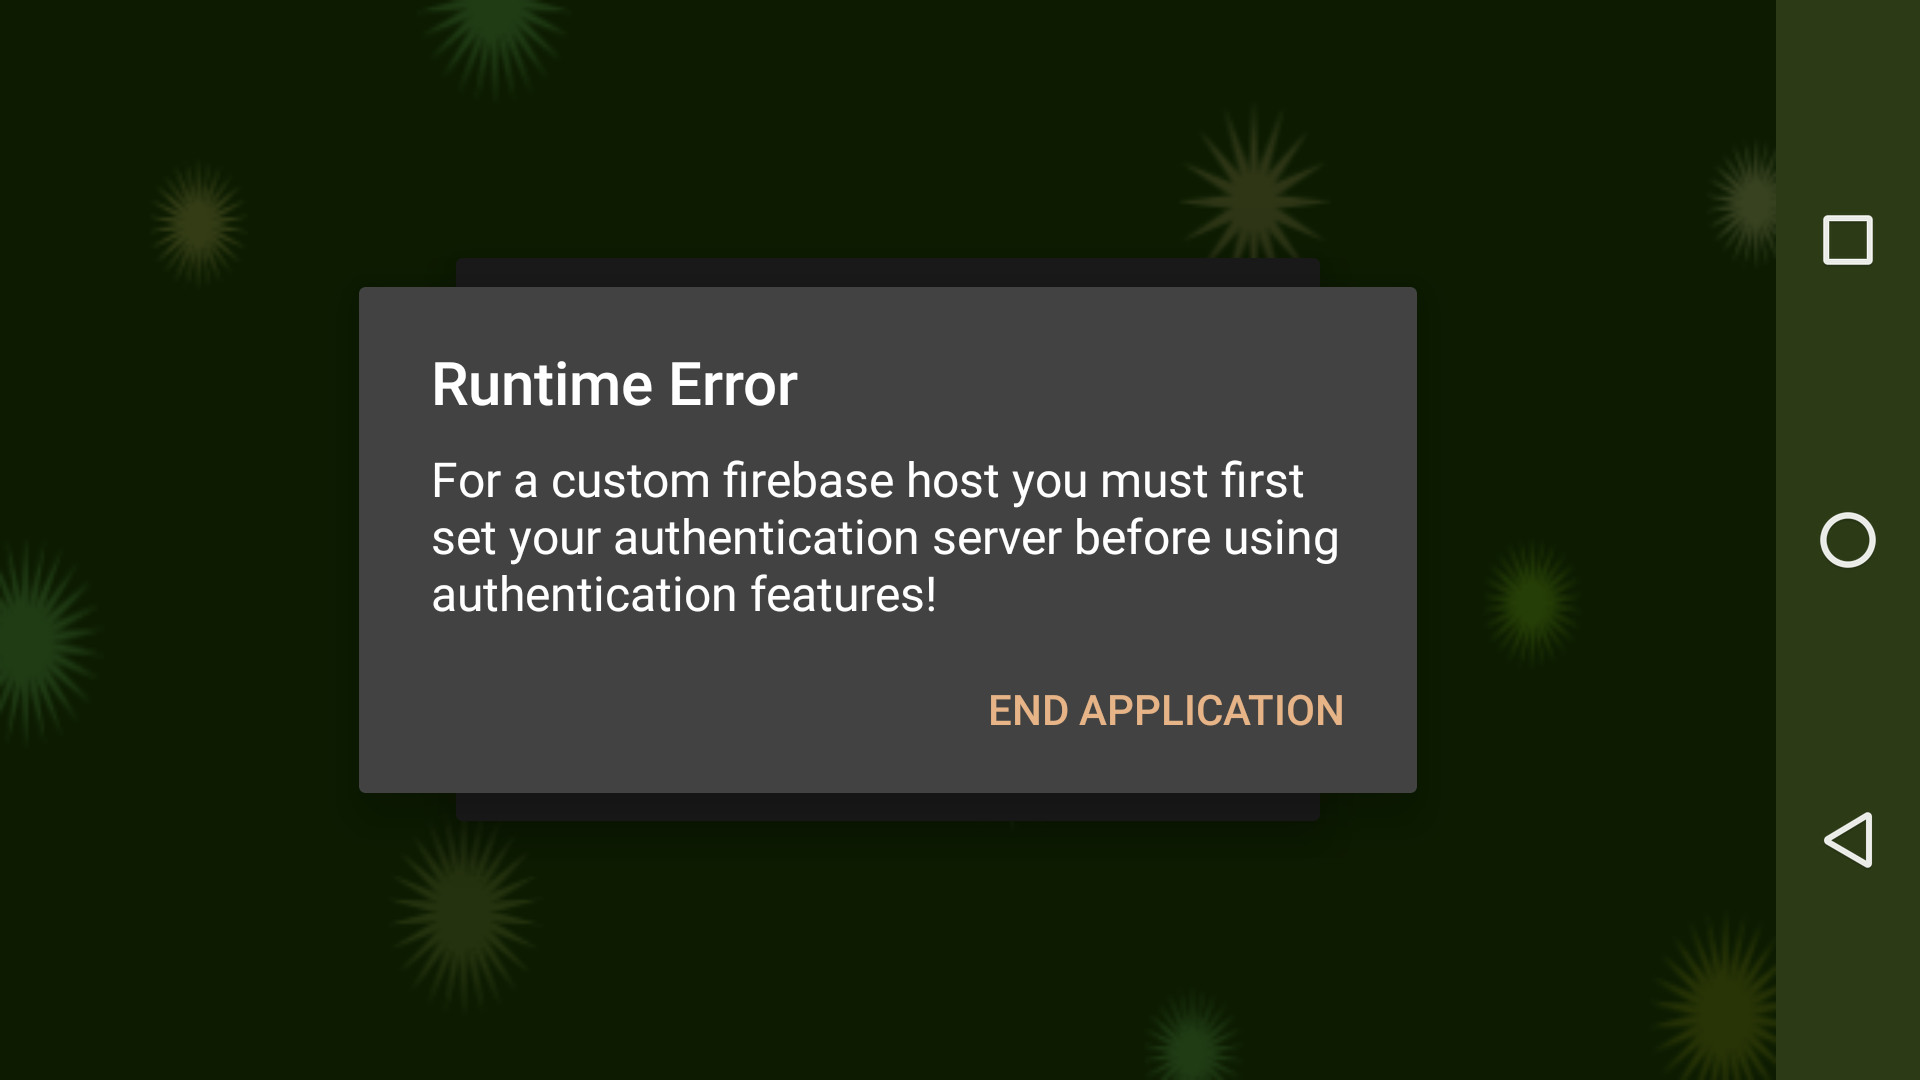Click empty navigation bar between recents and home
1920x1080 pixels.
[1847, 390]
